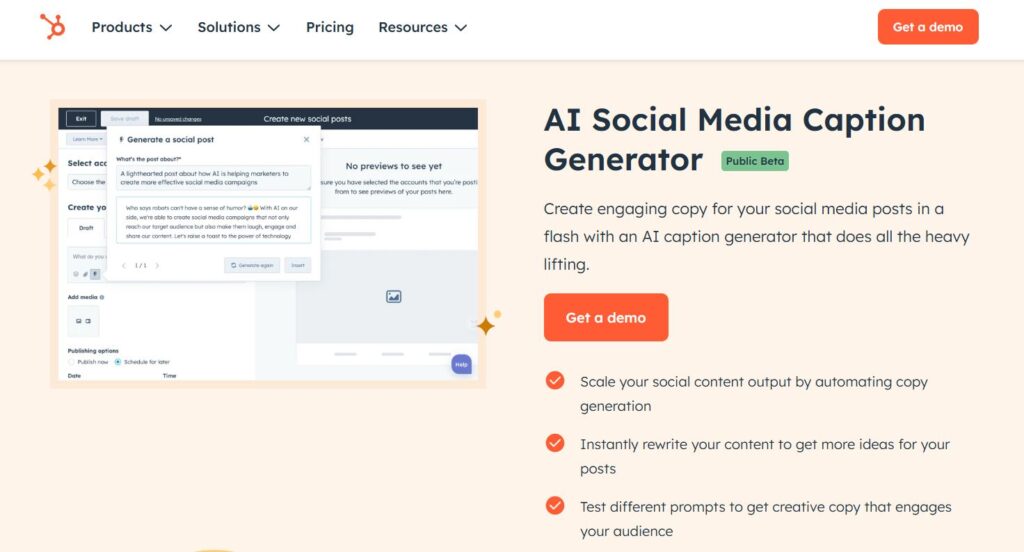Click the header Get a demo button

tap(927, 27)
